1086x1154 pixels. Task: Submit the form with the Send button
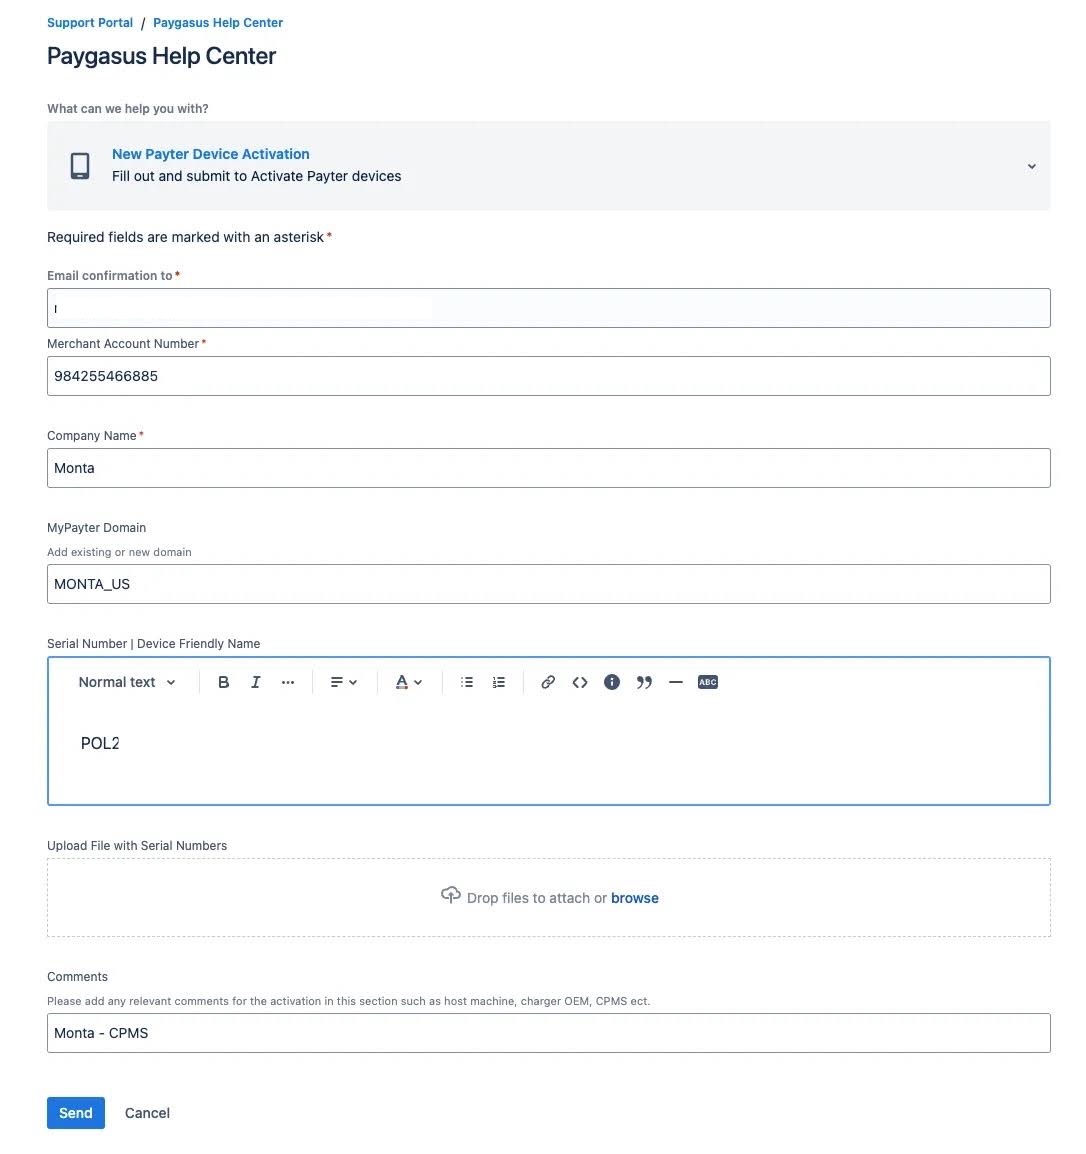(76, 1112)
